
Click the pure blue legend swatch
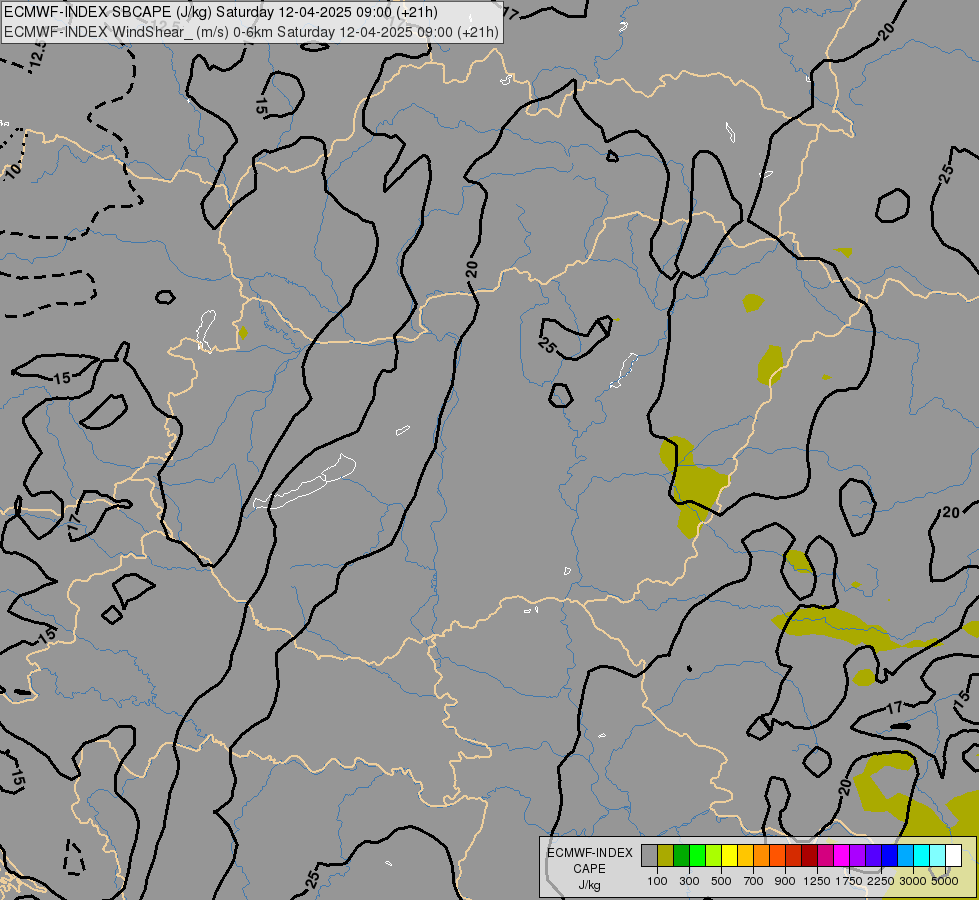pyautogui.click(x=889, y=856)
